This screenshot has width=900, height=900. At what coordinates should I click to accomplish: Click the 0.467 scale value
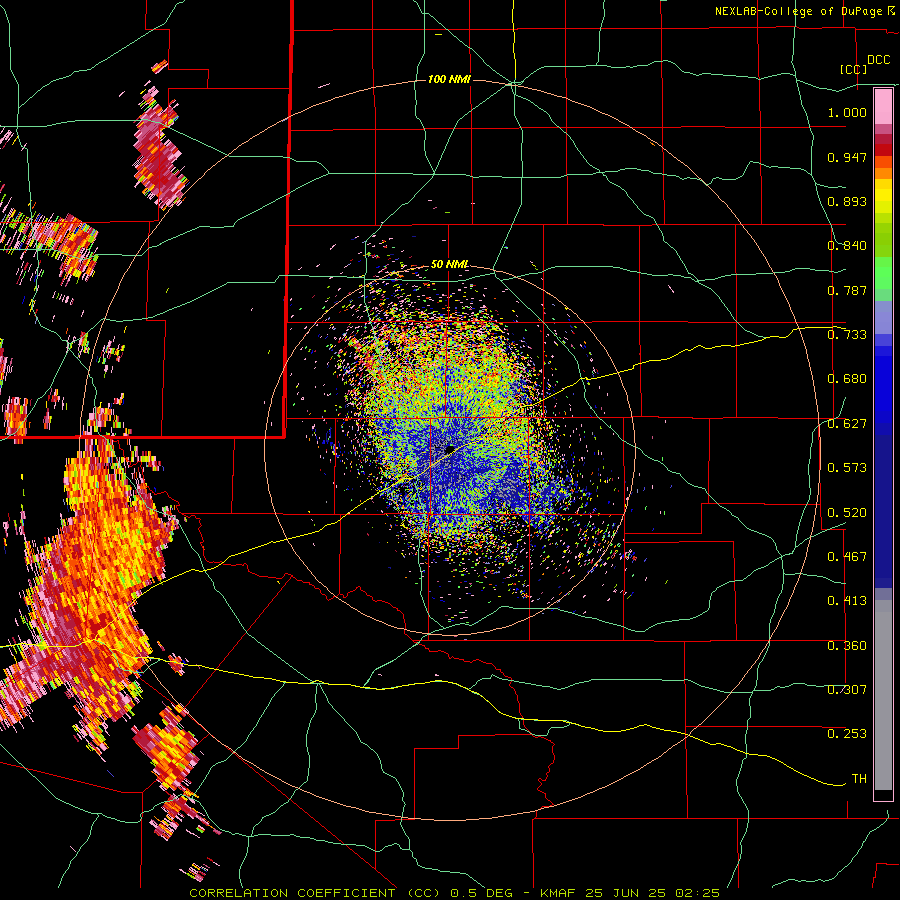coord(847,557)
